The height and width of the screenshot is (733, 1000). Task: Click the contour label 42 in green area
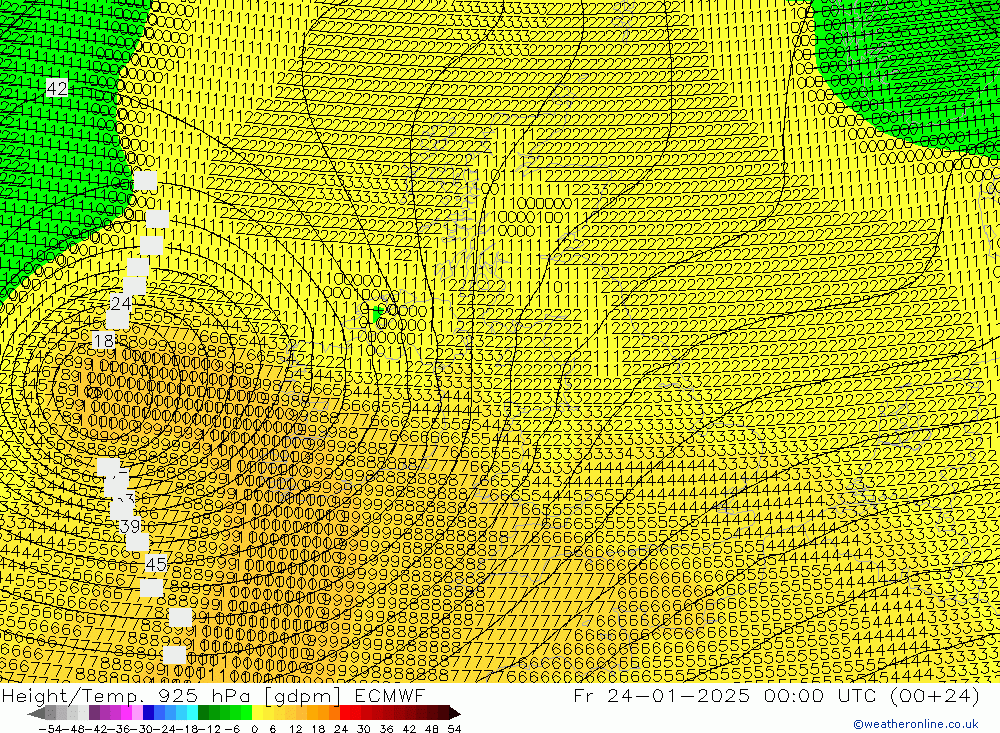[57, 88]
